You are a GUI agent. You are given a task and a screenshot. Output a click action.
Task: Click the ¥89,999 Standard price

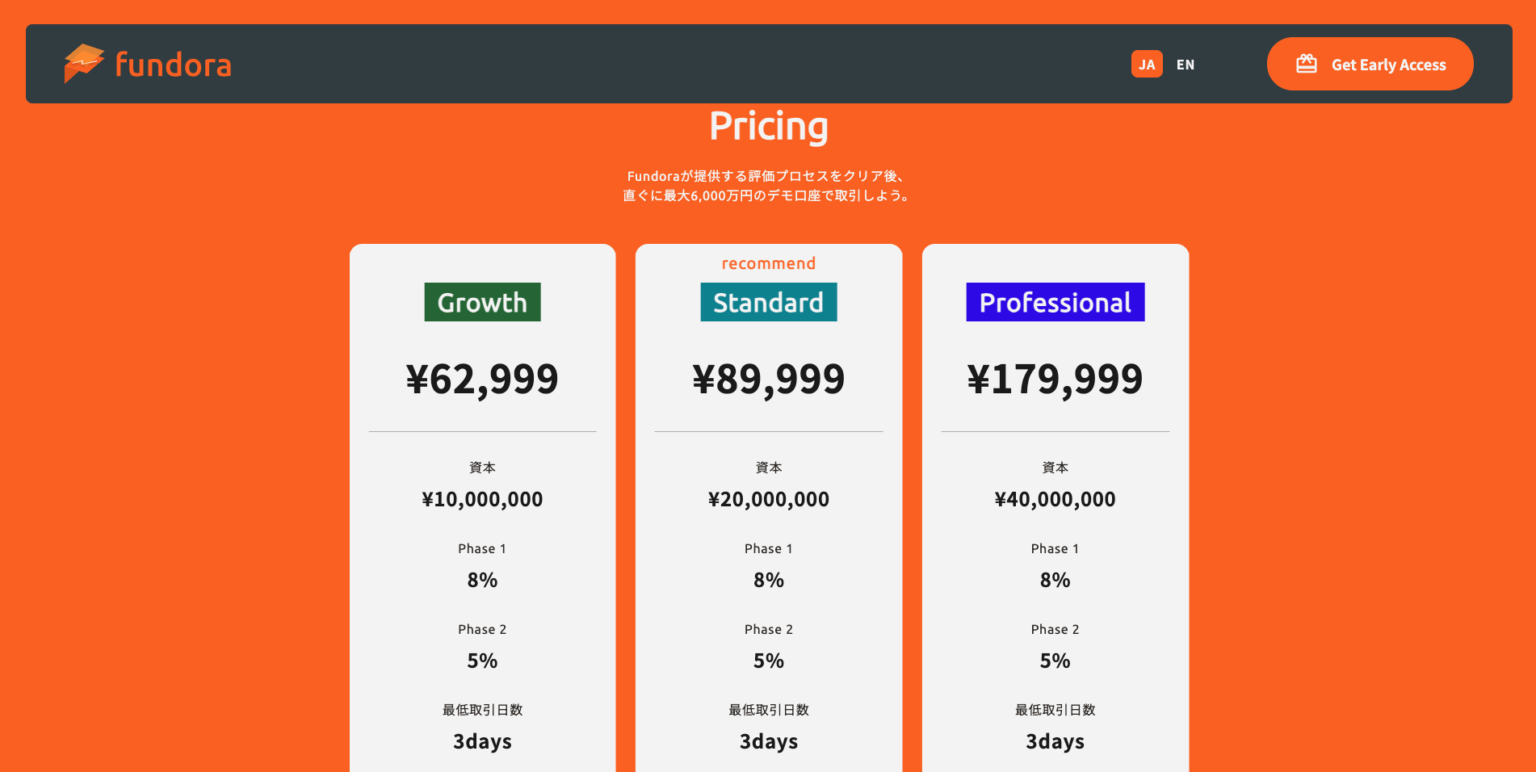[768, 379]
